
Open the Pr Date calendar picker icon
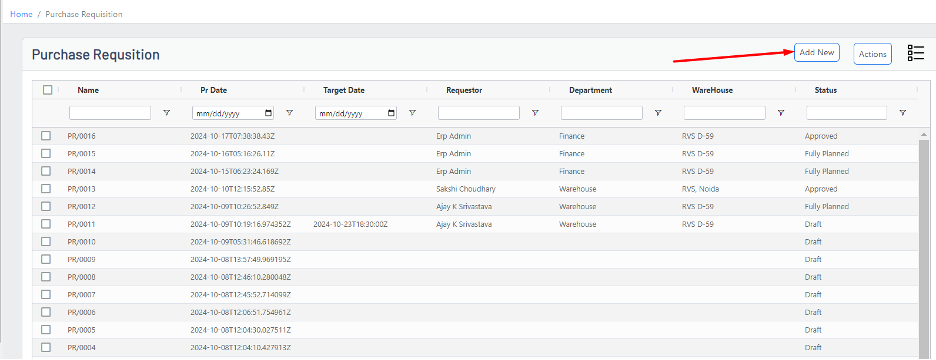(268, 113)
